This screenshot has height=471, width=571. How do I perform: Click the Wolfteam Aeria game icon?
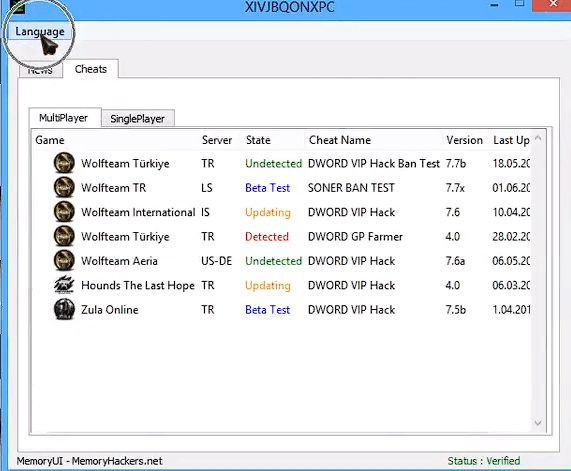point(64,260)
